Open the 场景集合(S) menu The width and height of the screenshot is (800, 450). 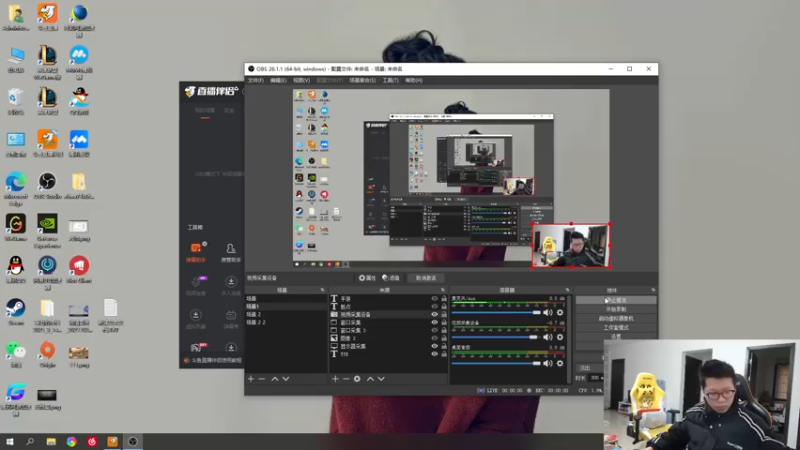point(362,81)
